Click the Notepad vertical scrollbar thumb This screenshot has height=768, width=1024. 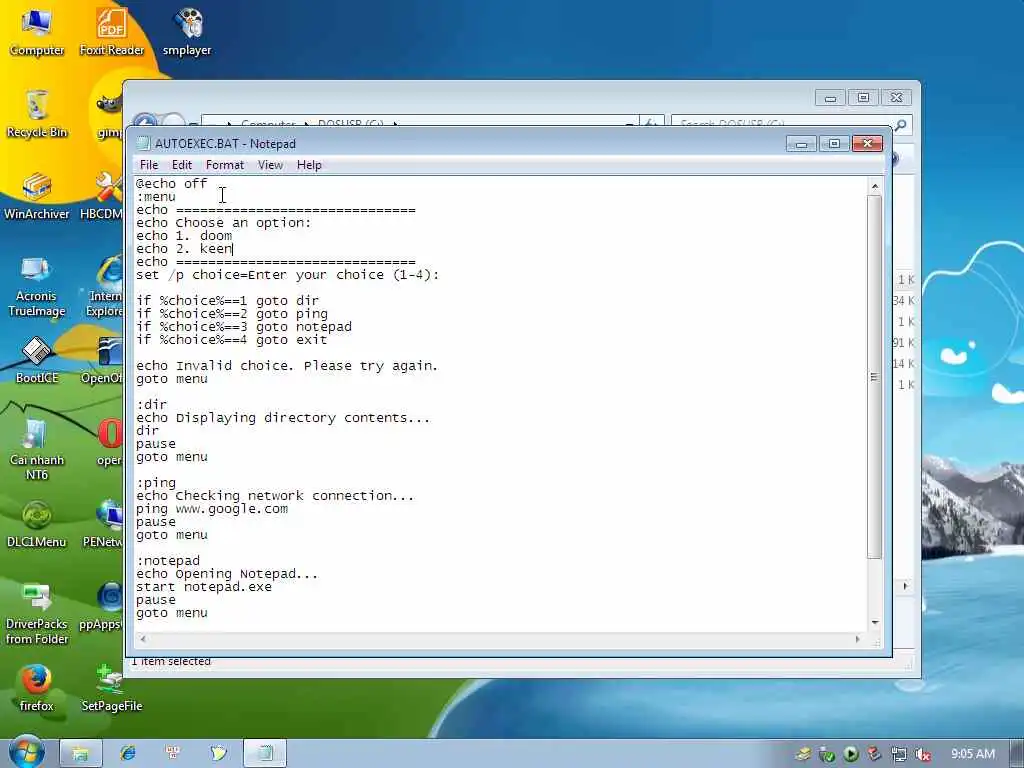tap(874, 377)
